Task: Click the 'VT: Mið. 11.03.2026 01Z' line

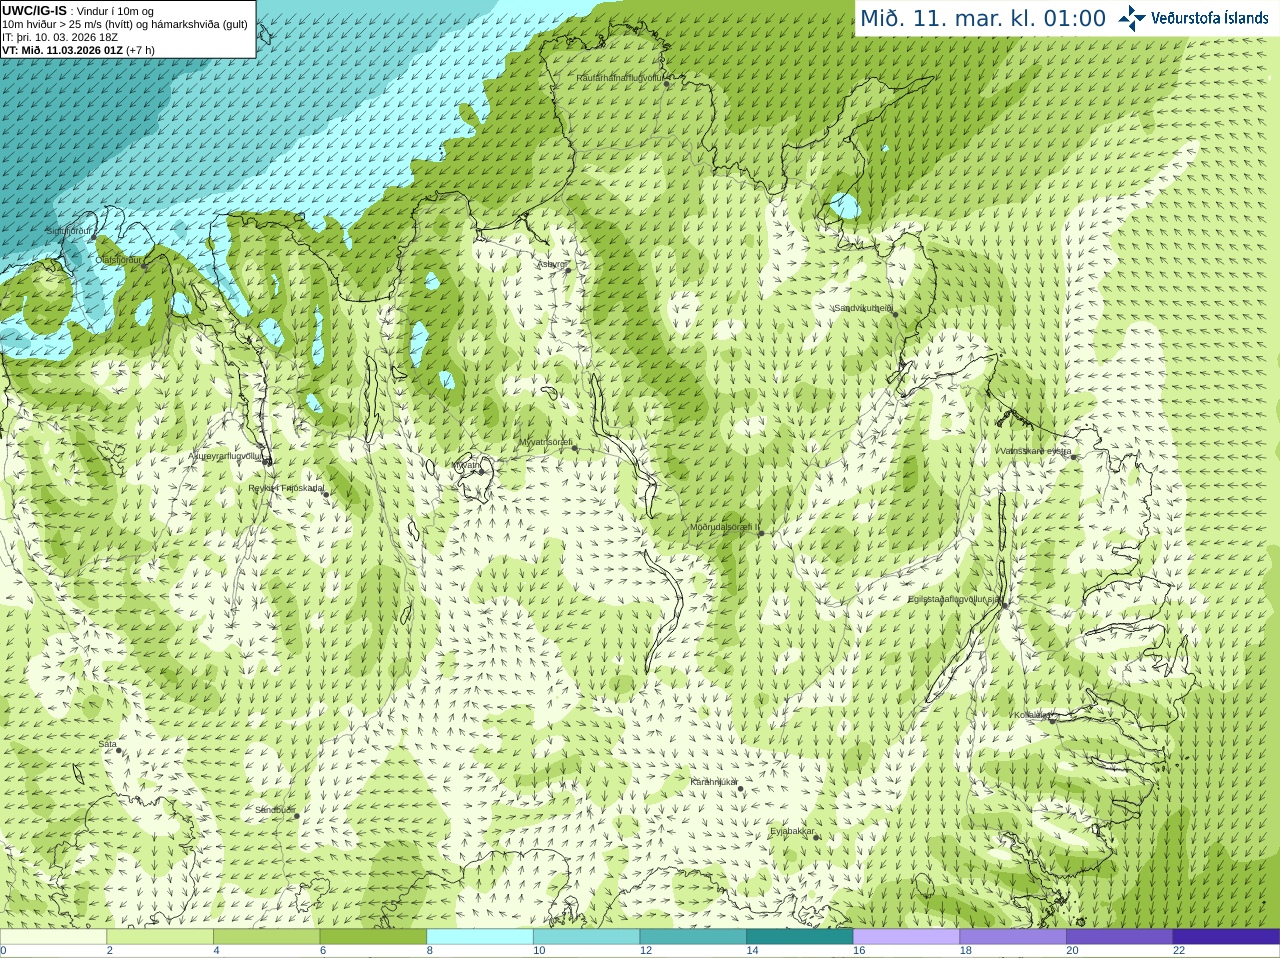Action: pos(78,50)
